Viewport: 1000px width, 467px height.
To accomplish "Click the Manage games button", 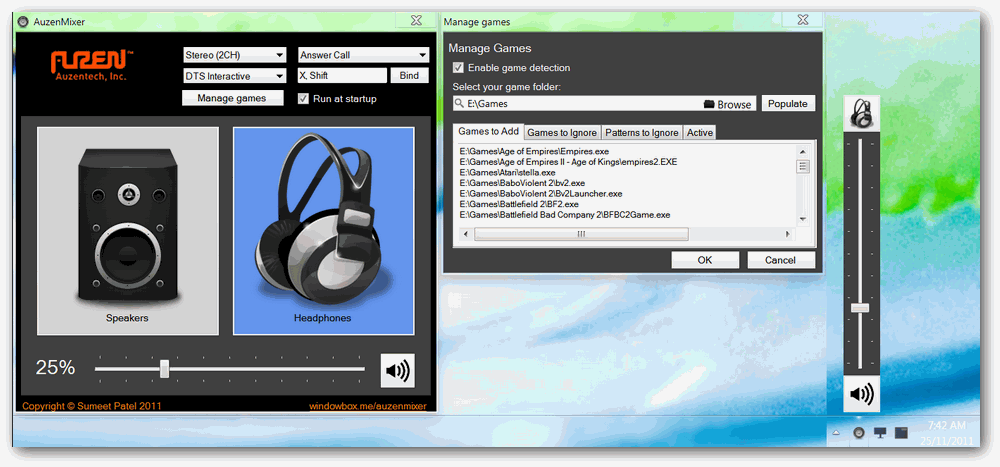I will click(232, 98).
